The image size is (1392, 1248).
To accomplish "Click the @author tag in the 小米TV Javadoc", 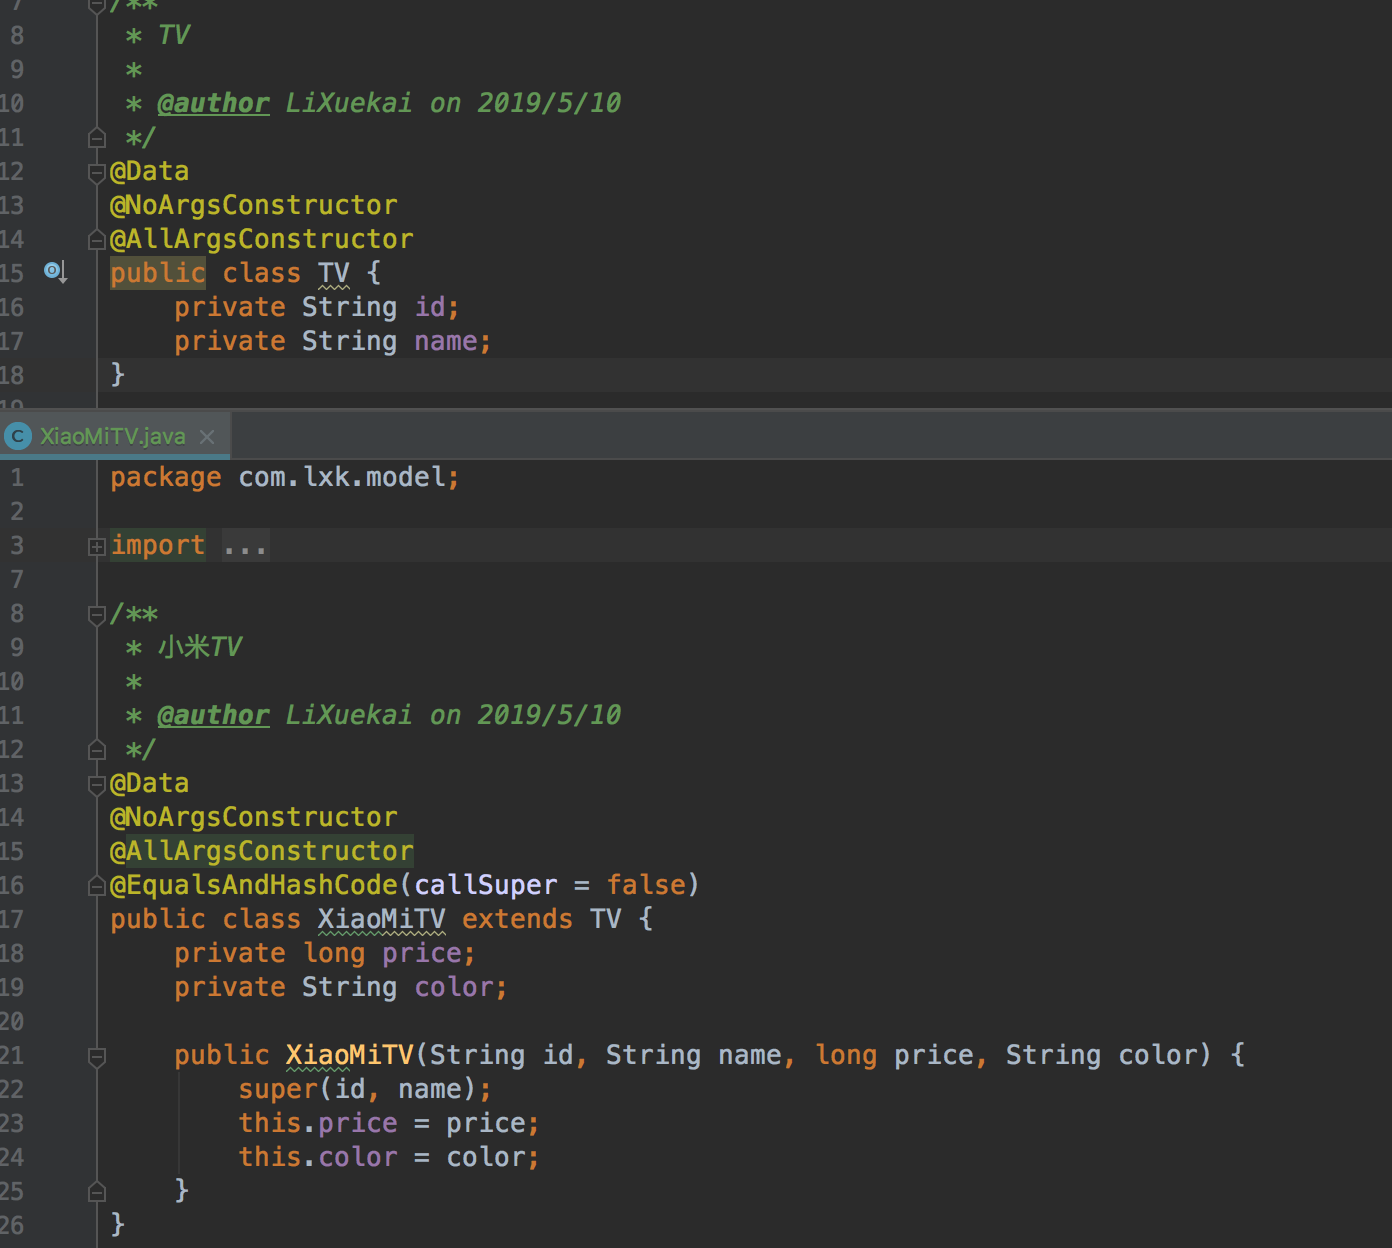I will coord(213,715).
